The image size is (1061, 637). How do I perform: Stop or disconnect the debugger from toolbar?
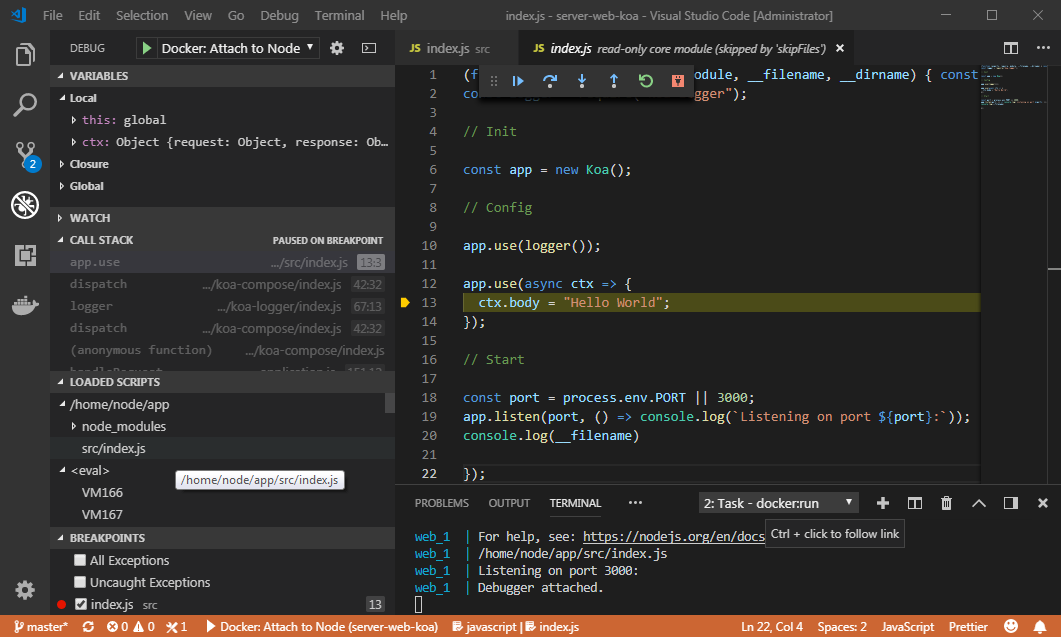click(678, 81)
